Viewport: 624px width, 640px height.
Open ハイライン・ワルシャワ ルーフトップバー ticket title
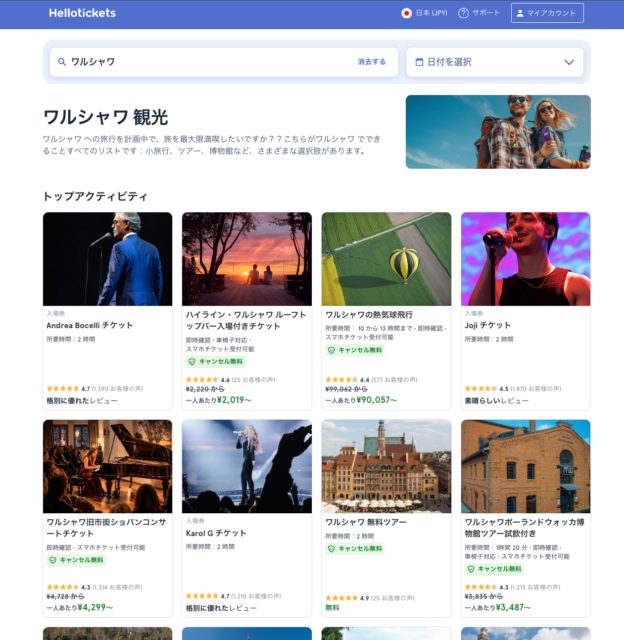pos(246,320)
